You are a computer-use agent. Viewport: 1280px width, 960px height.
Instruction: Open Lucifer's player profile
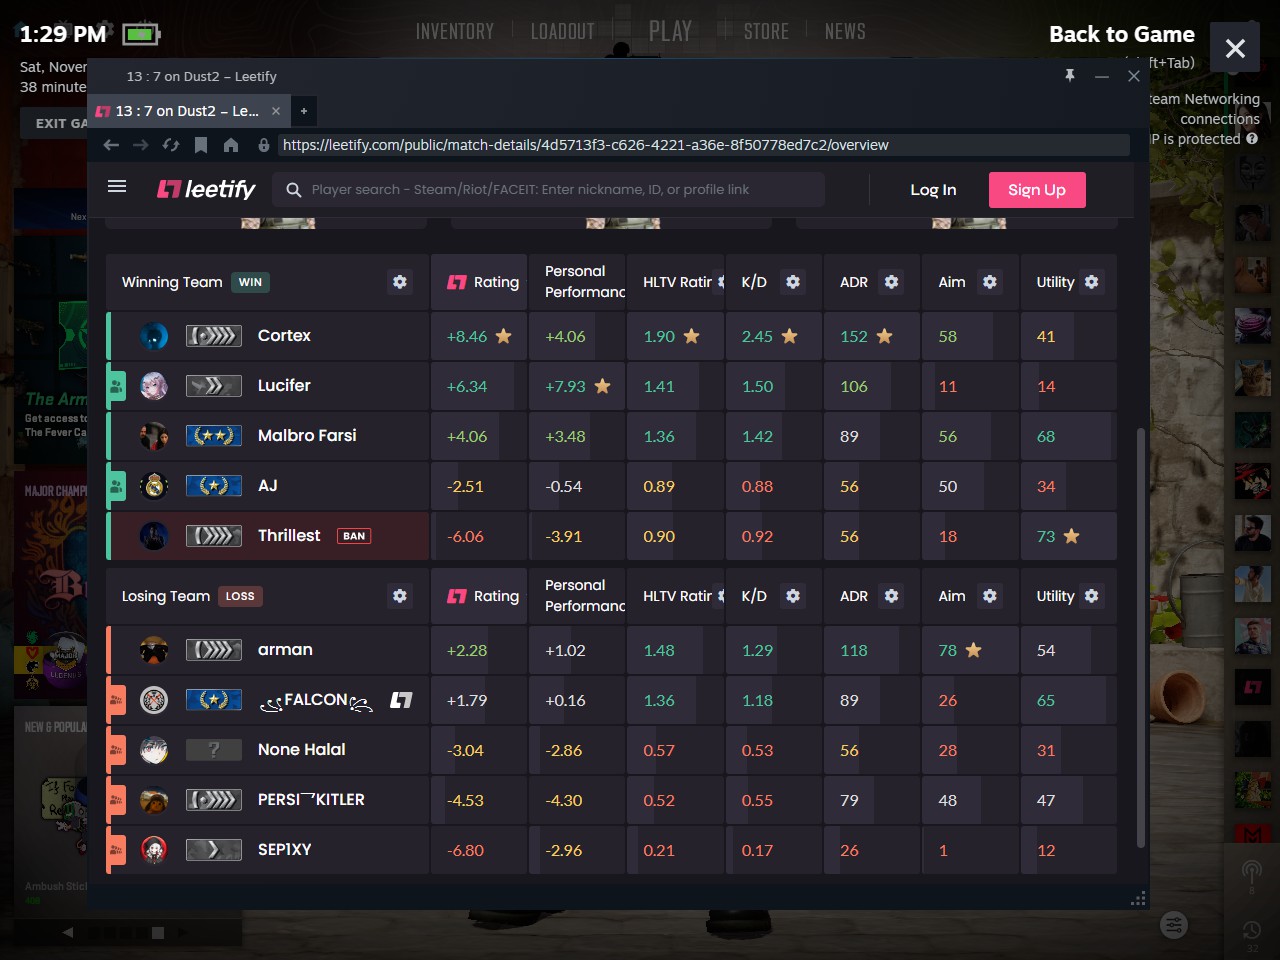pyautogui.click(x=284, y=386)
